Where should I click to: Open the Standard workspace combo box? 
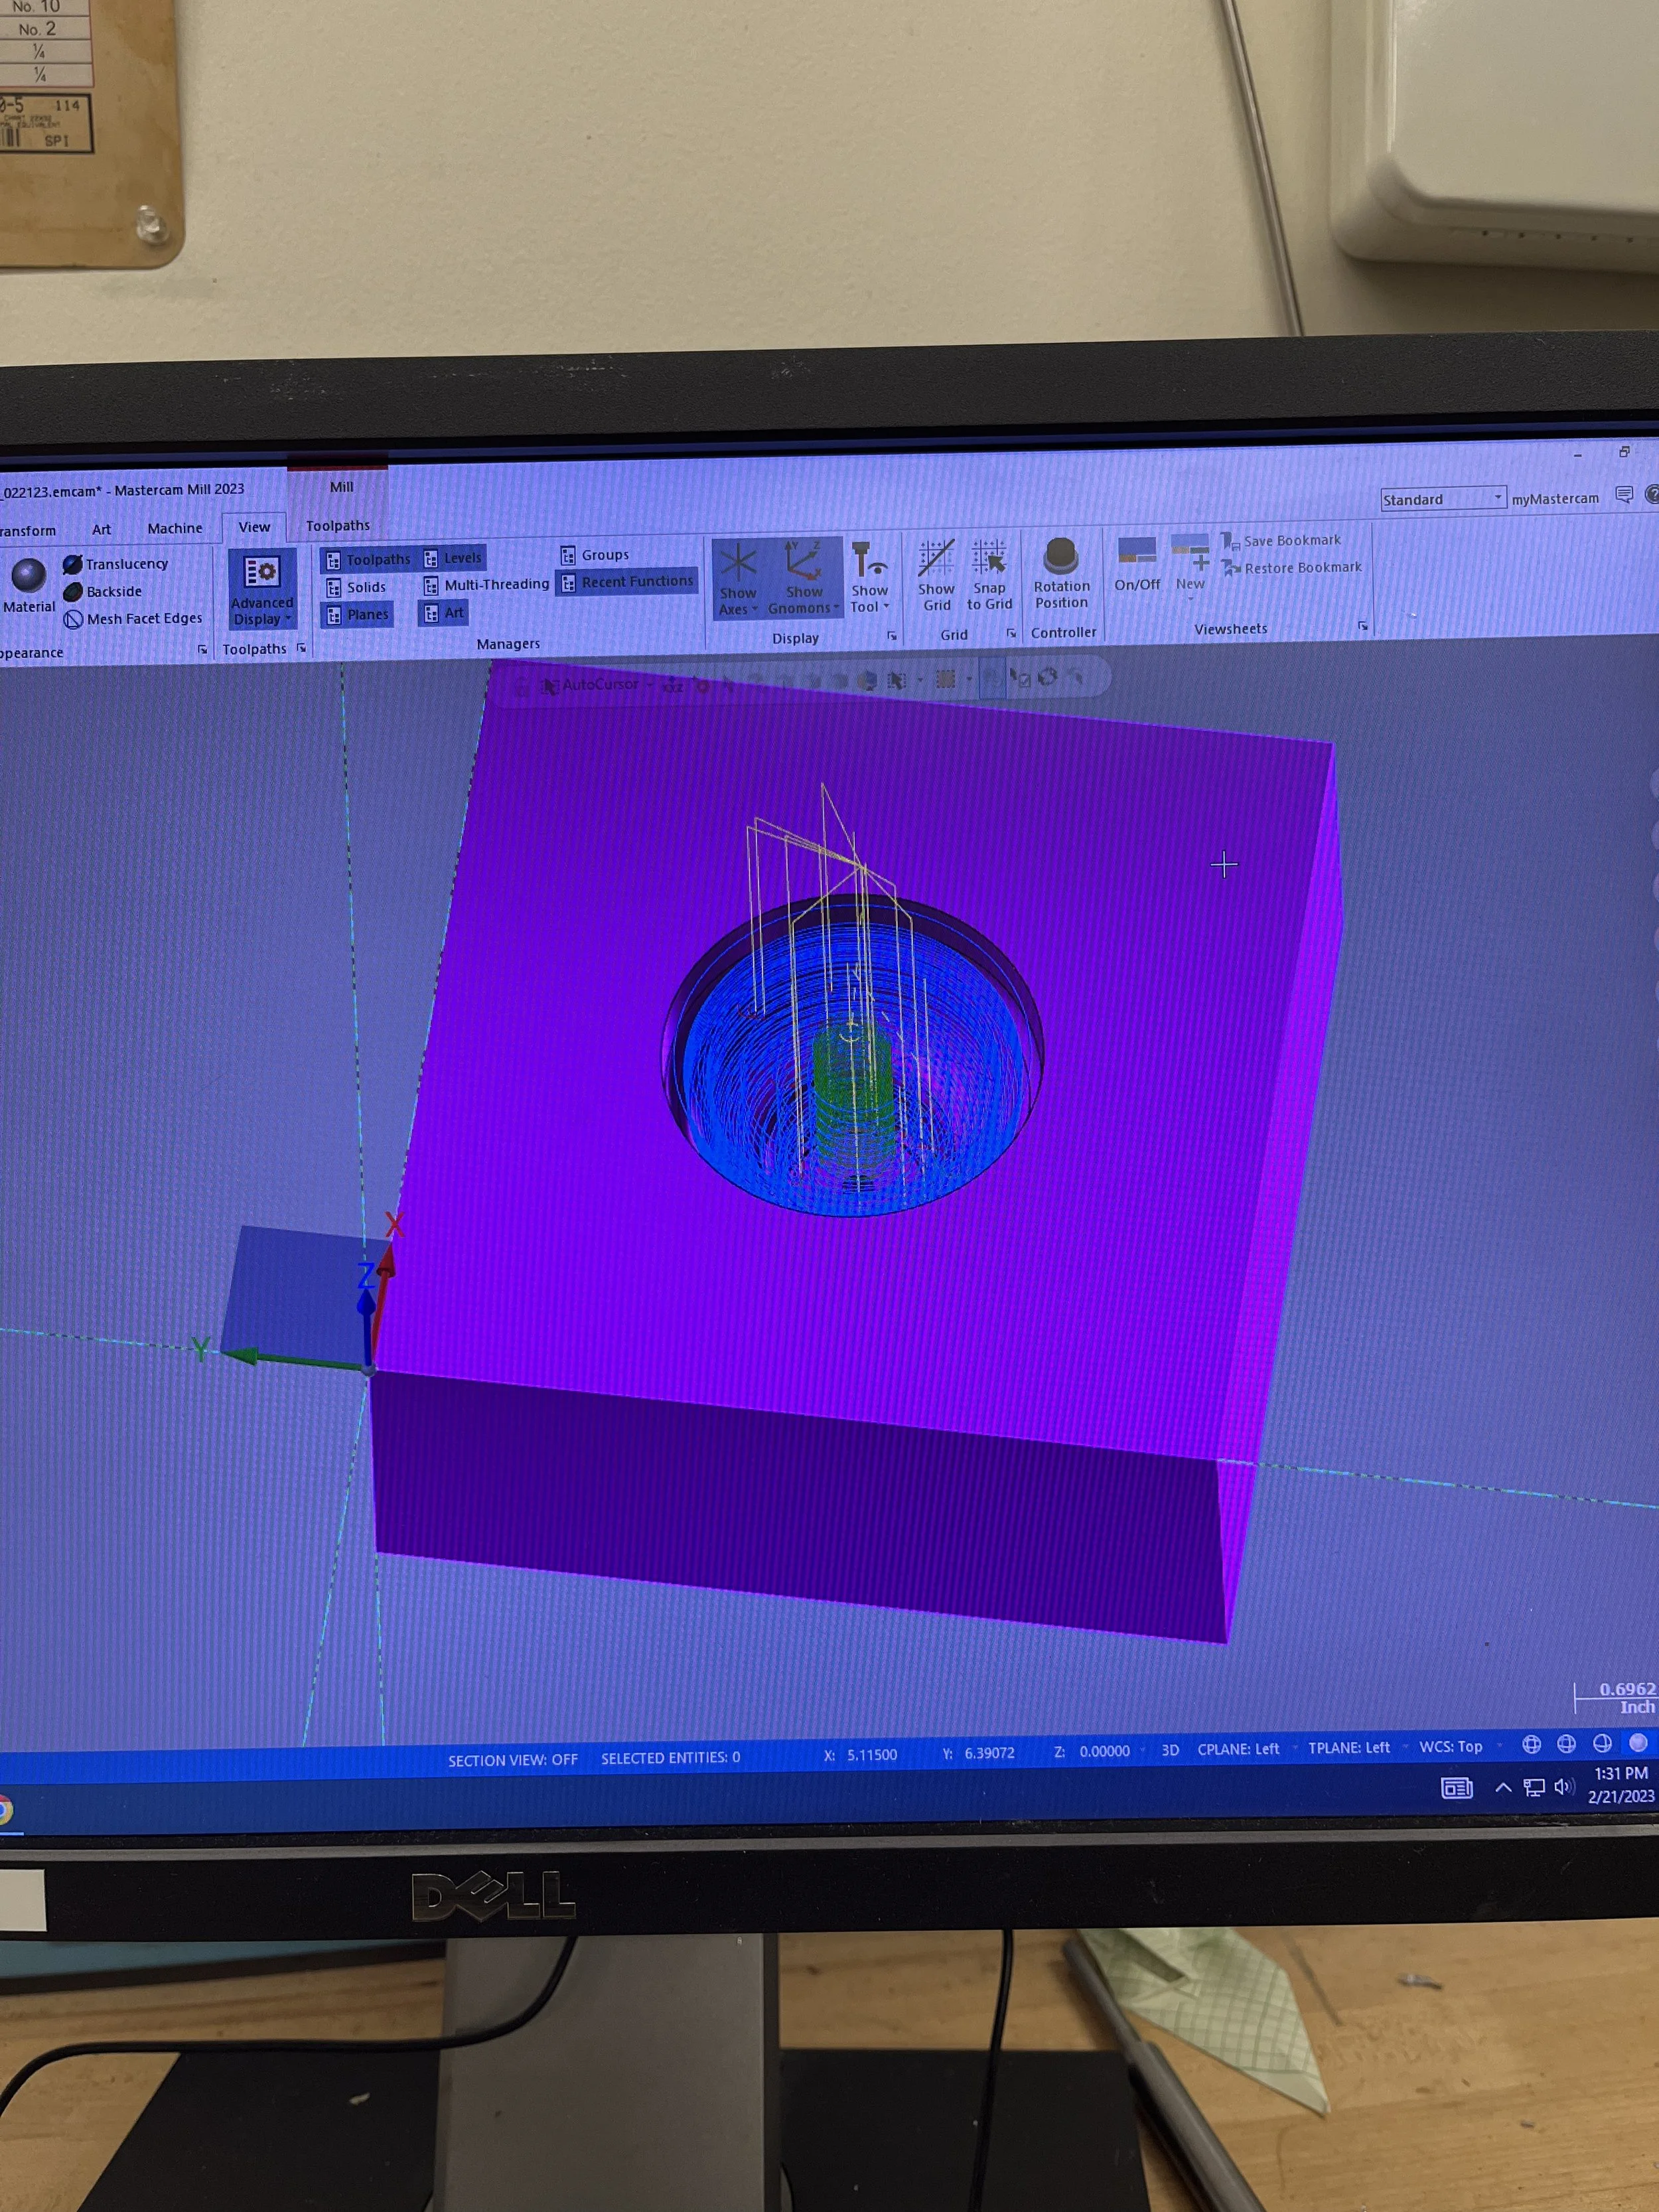point(1443,498)
